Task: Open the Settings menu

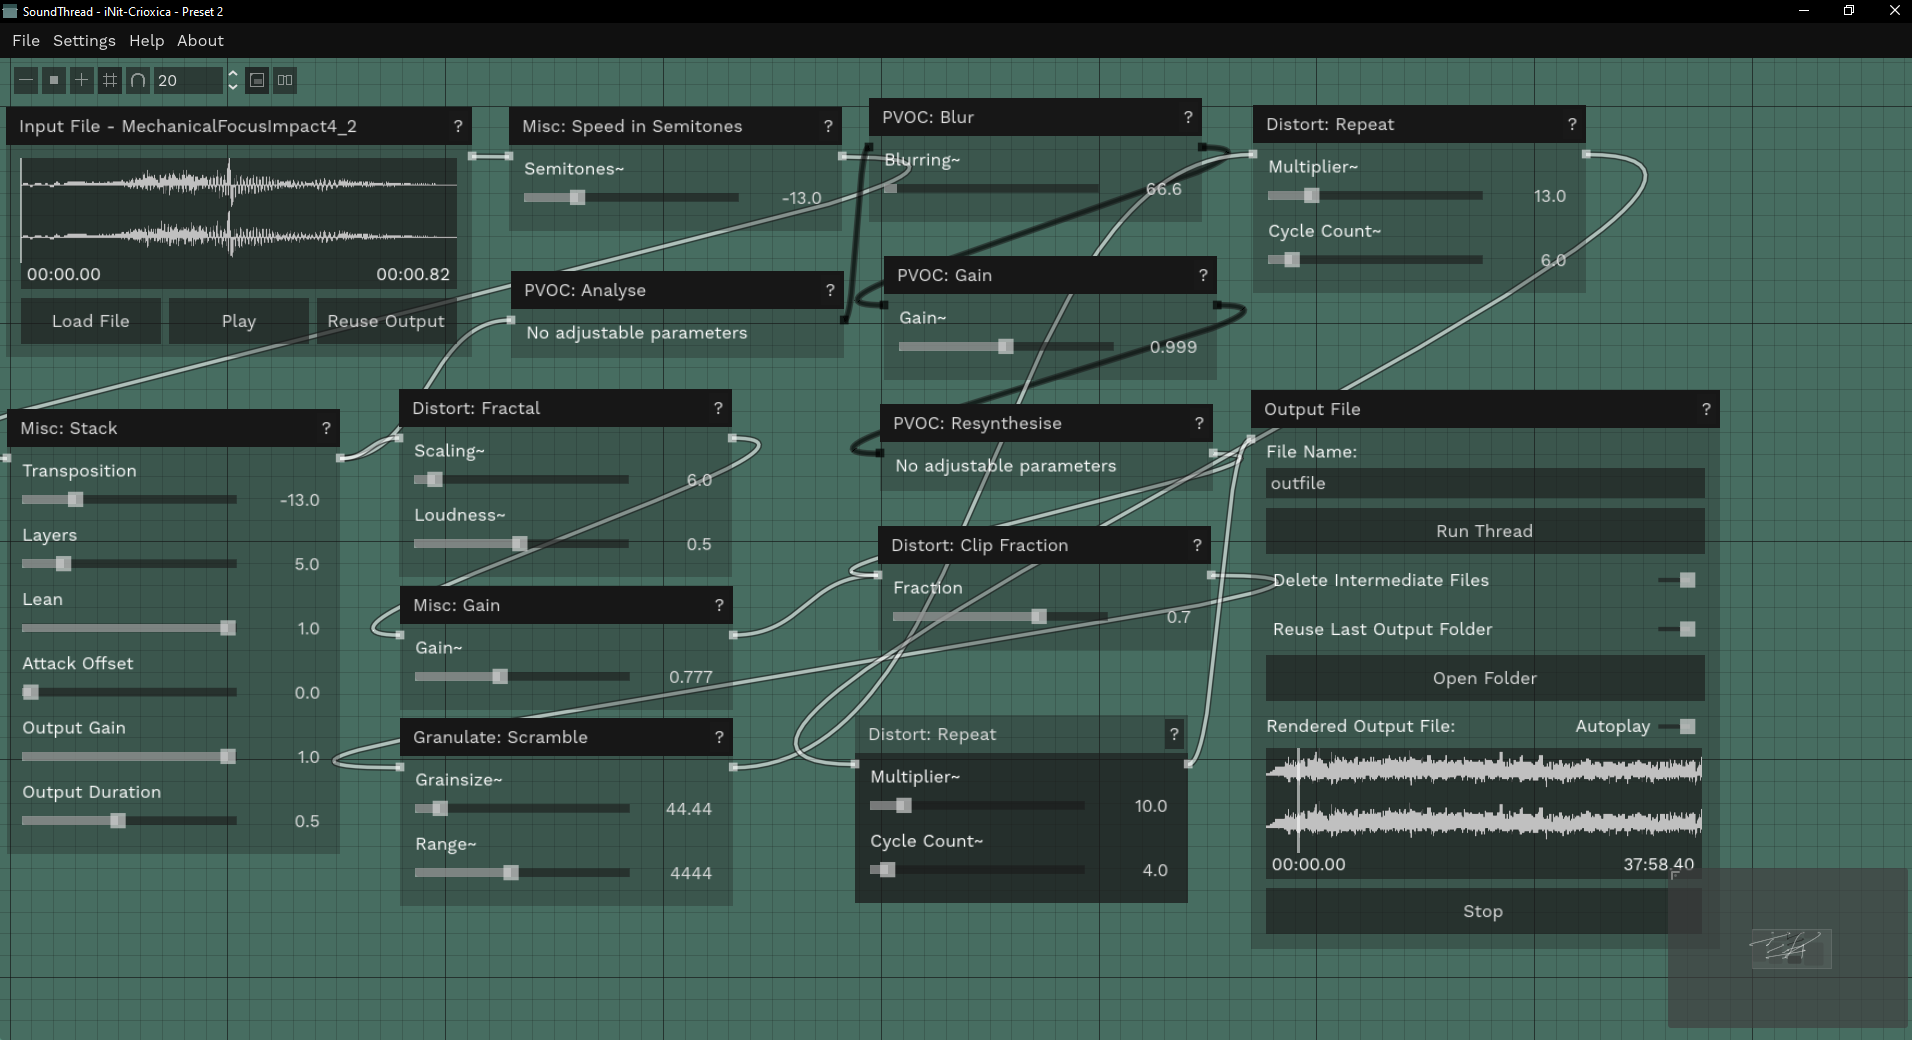Action: coord(84,40)
